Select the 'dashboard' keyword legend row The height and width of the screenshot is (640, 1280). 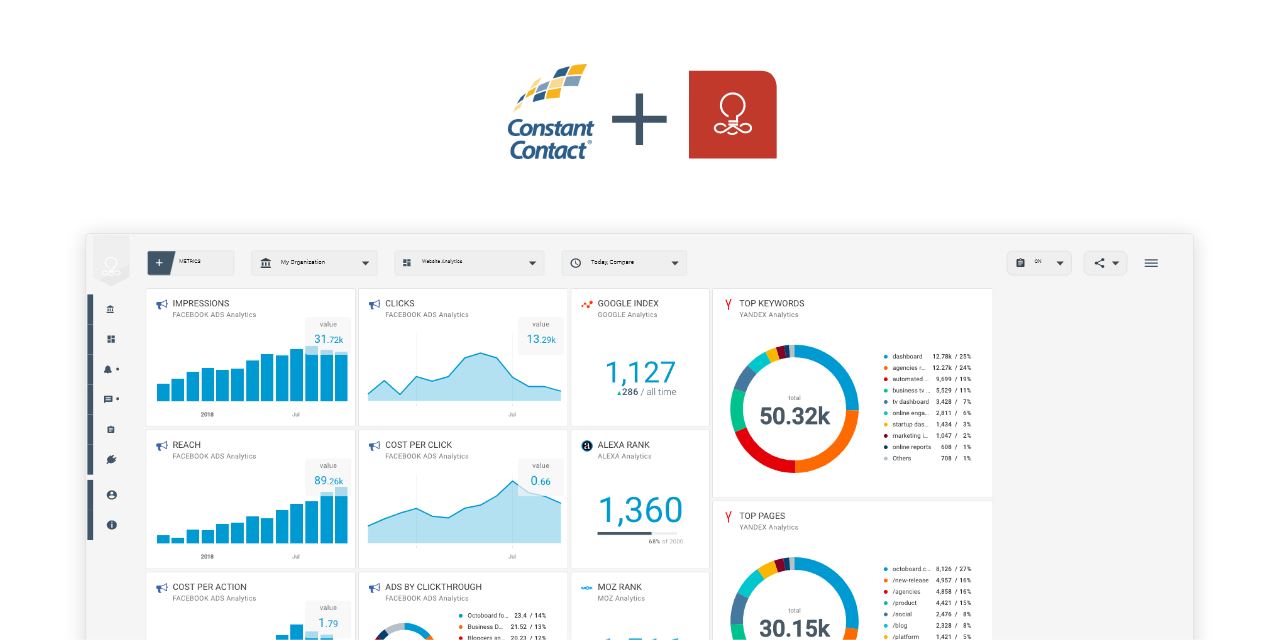927,356
